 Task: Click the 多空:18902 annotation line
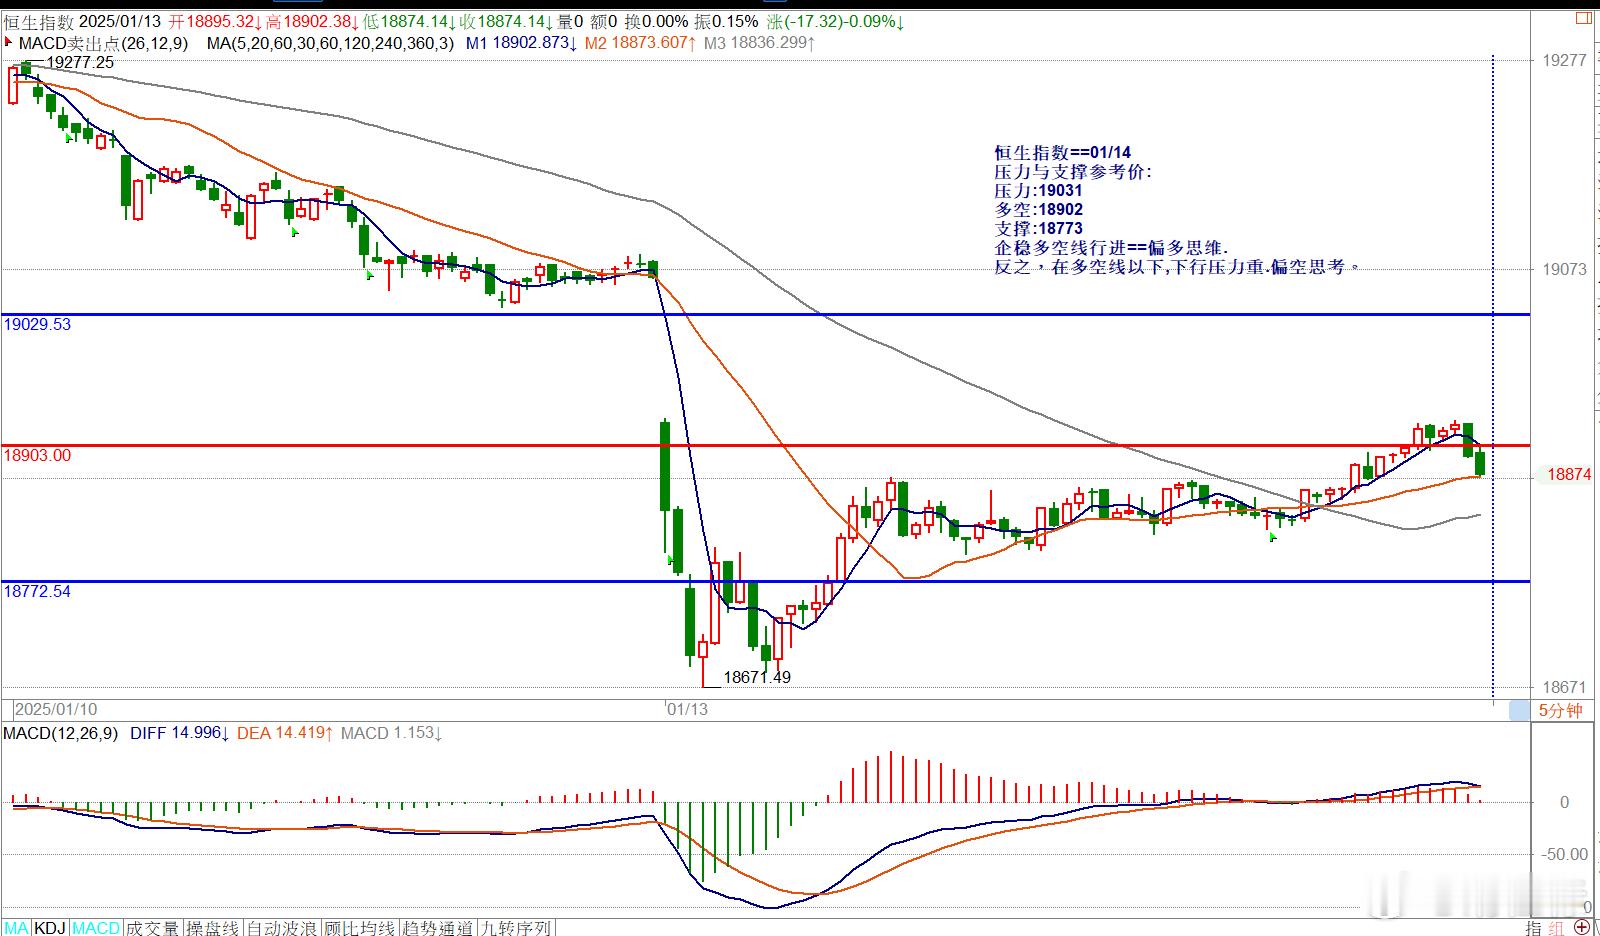pos(1038,209)
